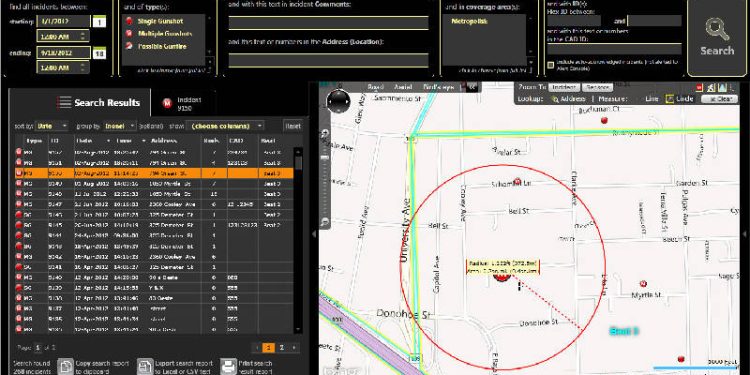Click the Address (Location) text field
The image size is (750, 375).
[328, 60]
